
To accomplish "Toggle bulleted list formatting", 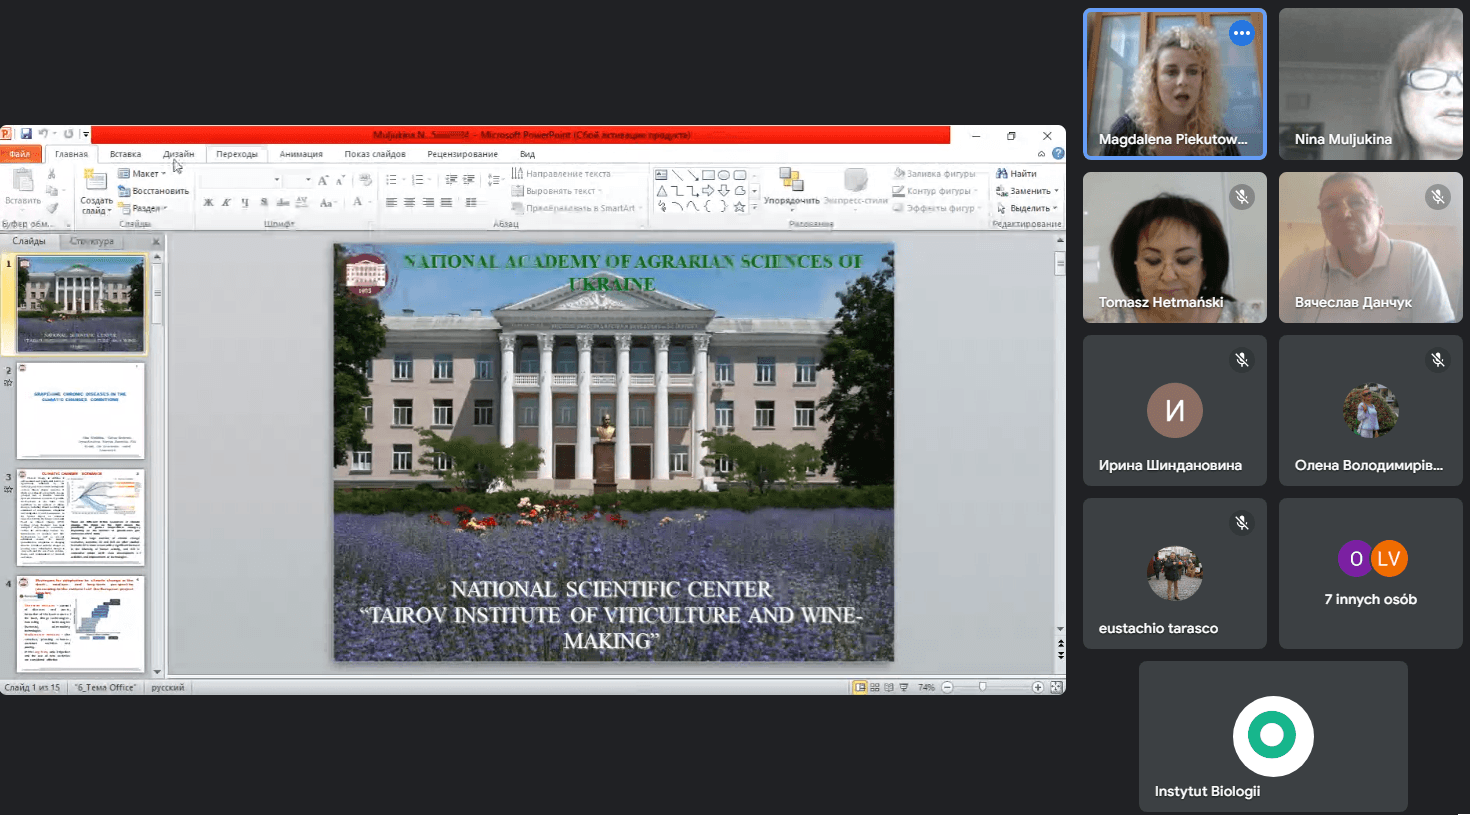I will tap(393, 180).
